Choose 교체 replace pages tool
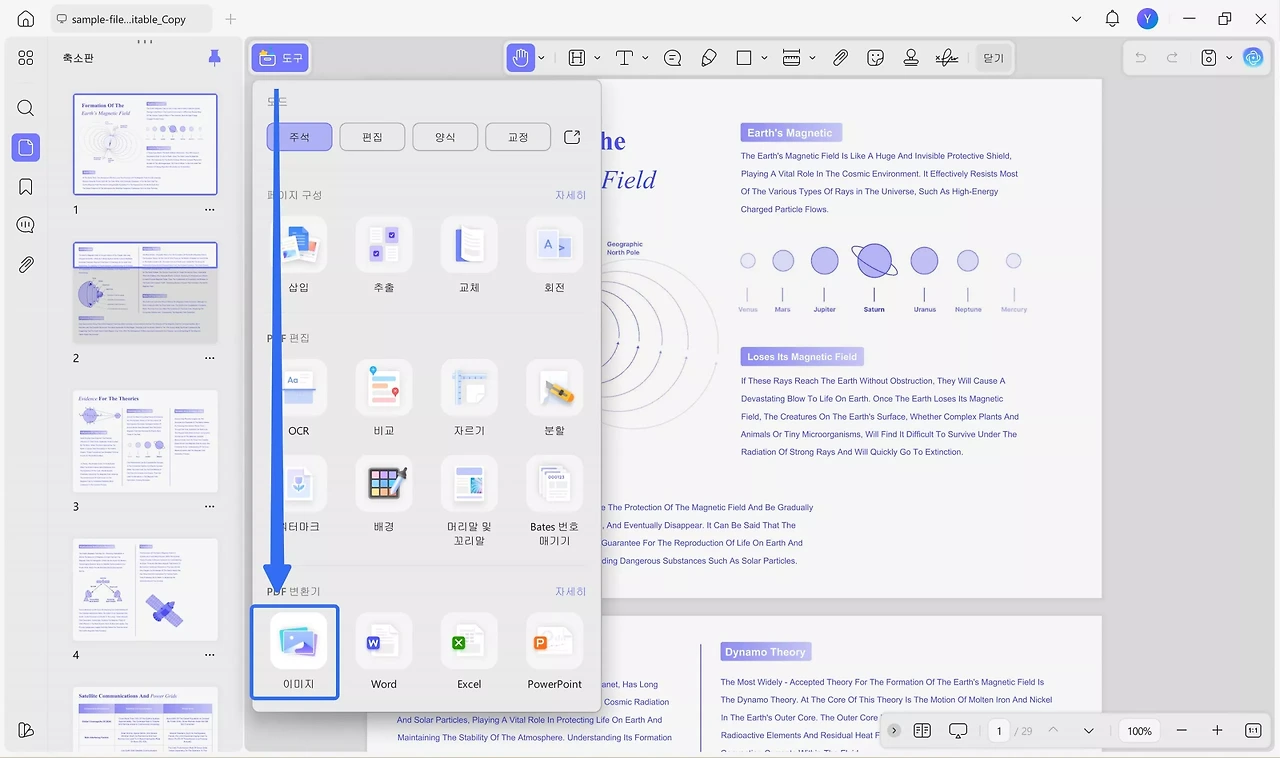 pyautogui.click(x=469, y=256)
